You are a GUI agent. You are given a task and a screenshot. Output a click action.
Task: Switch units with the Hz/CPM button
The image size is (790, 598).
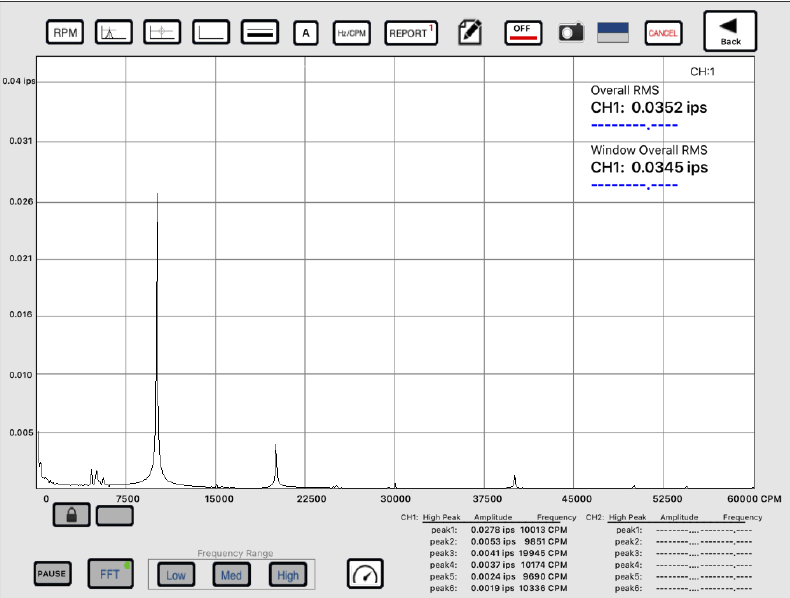tap(352, 33)
